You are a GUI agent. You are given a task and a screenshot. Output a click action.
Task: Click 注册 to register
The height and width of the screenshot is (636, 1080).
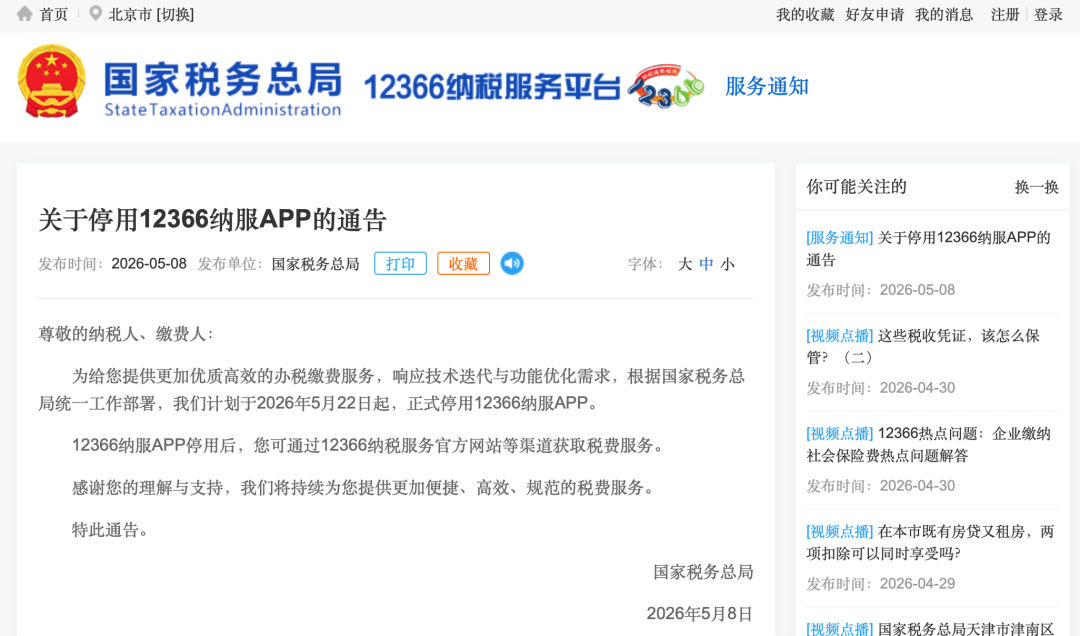click(1005, 14)
